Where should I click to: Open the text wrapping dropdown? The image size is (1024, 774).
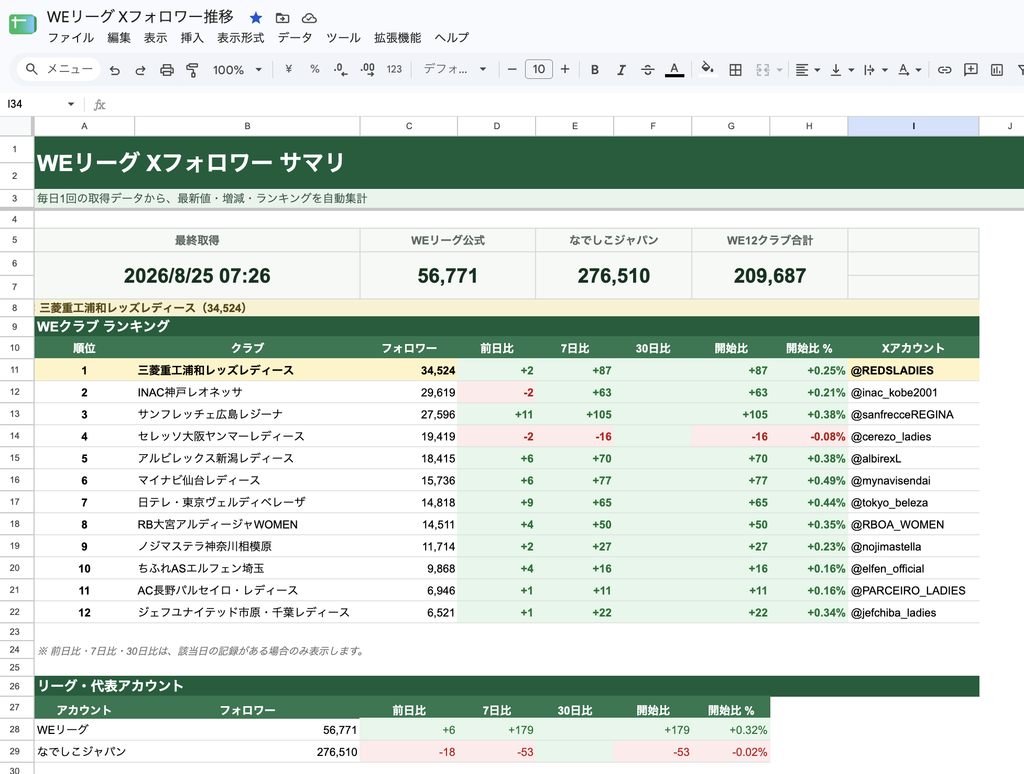(875, 69)
